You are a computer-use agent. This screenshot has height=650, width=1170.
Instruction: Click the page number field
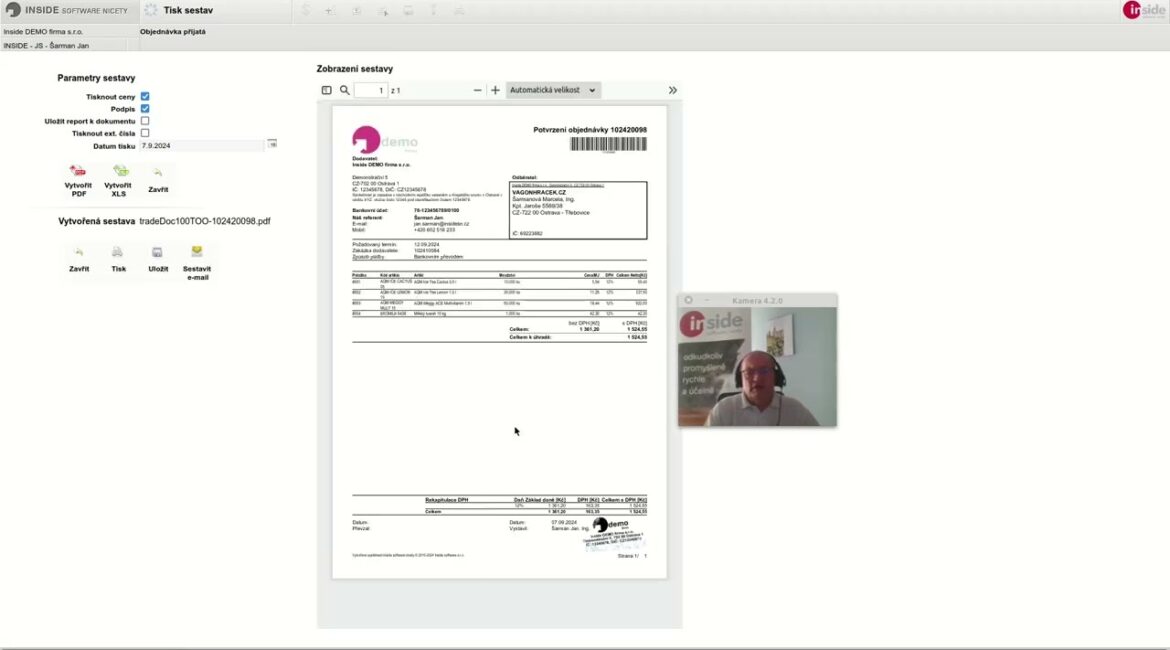pos(370,90)
